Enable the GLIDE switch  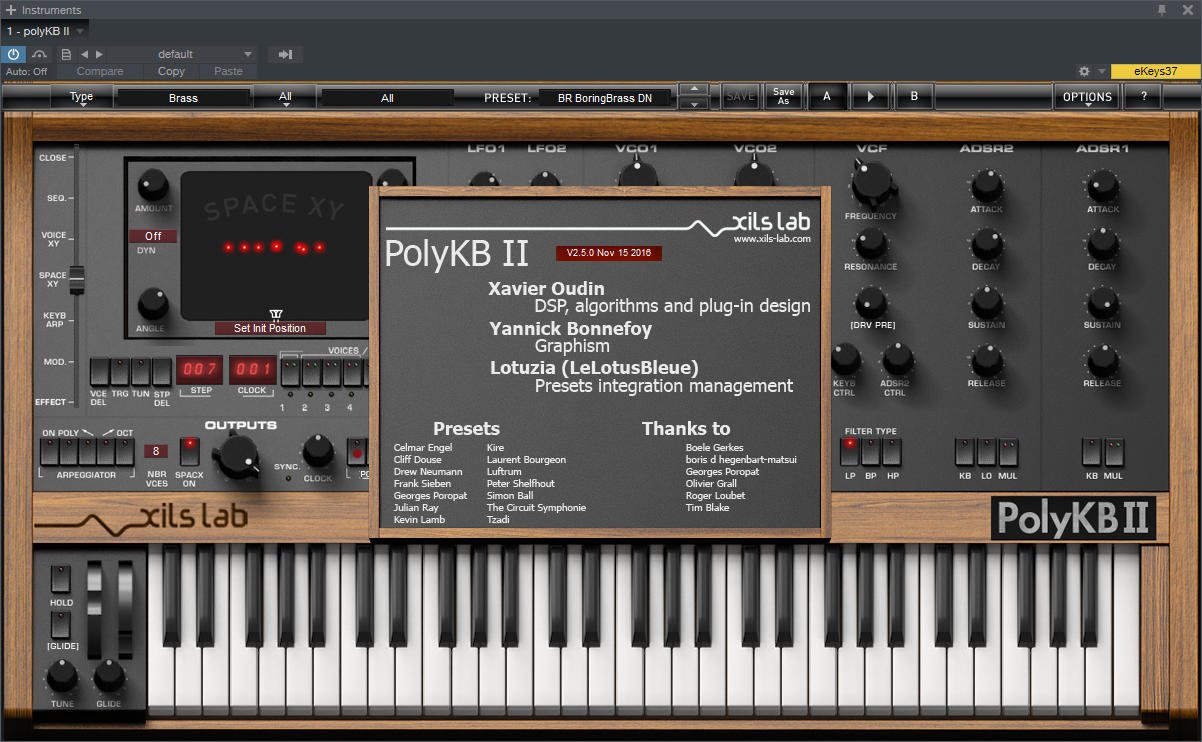tap(61, 625)
